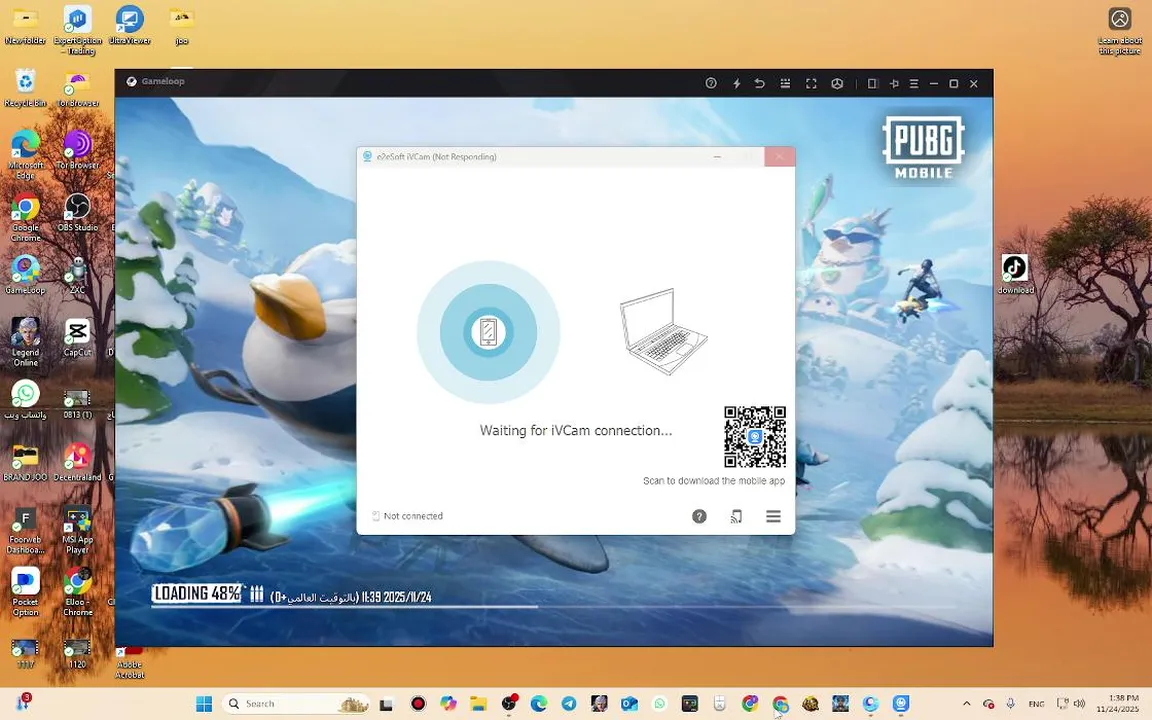Screen dimensions: 1152x720
Task: Click the 'Not connected' status in iVCam
Action: pos(407,516)
